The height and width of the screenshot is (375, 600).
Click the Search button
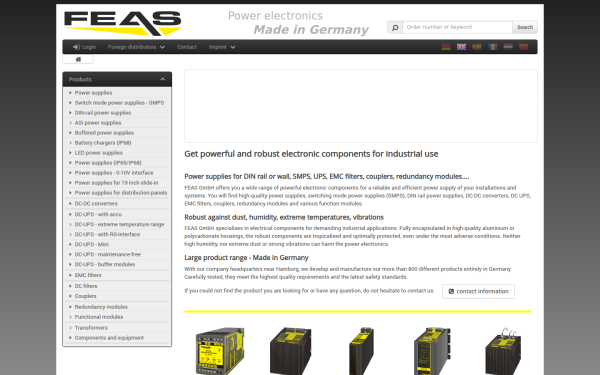pos(525,27)
